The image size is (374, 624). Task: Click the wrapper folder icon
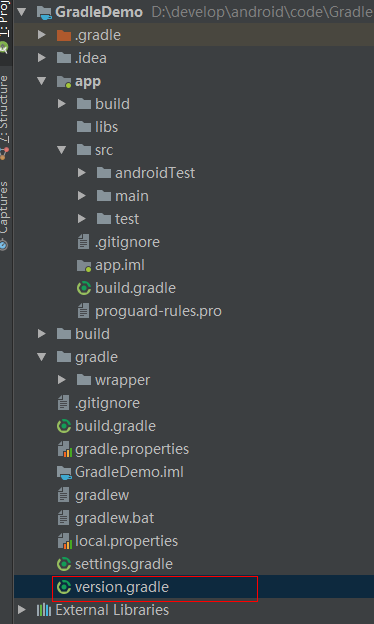point(84,380)
